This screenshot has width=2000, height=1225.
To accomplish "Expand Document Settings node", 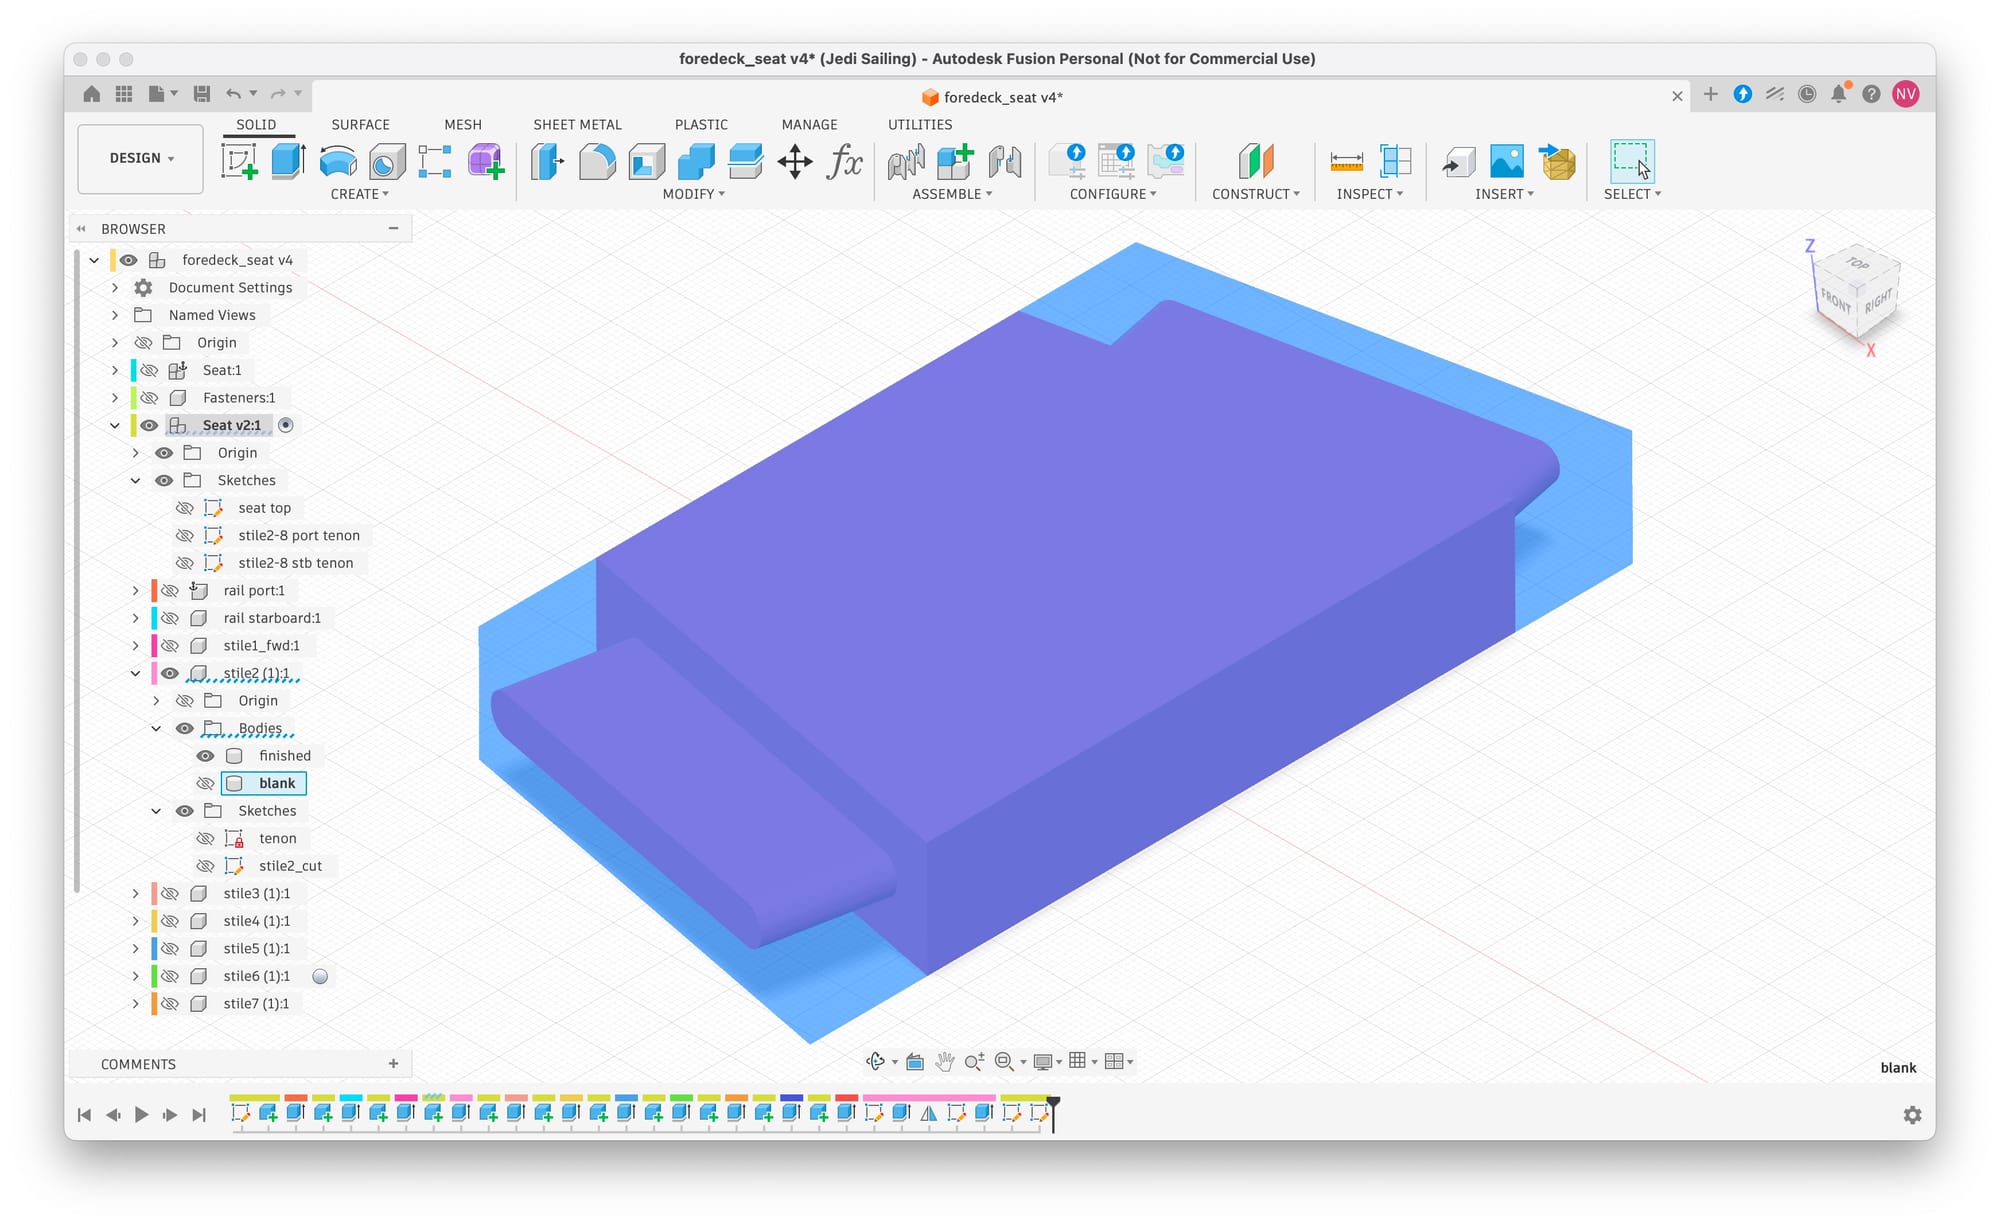I will tap(115, 288).
